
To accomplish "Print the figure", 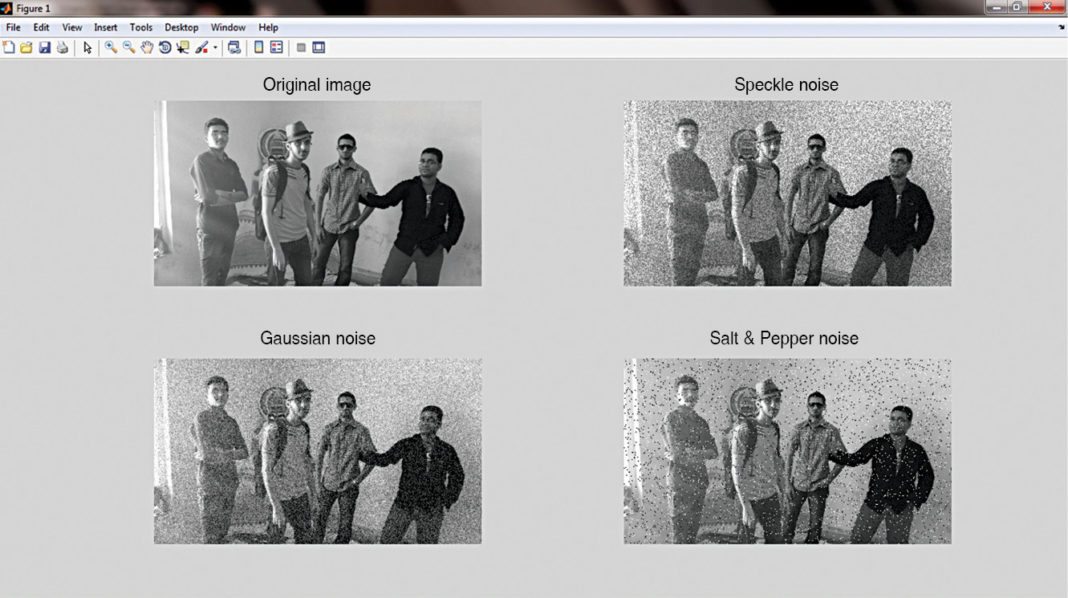I will [62, 46].
